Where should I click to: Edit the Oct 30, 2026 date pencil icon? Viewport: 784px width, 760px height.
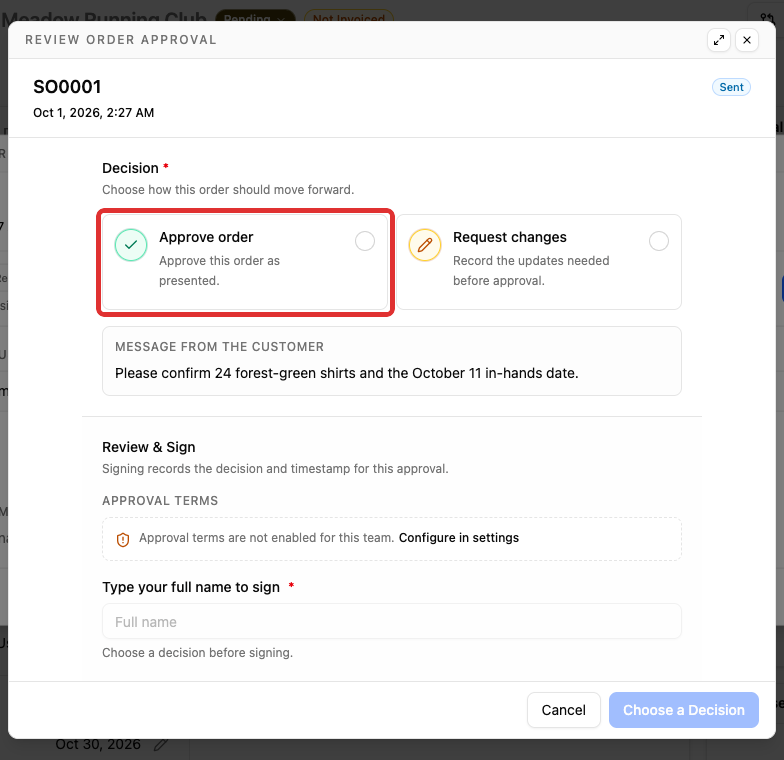click(x=160, y=744)
